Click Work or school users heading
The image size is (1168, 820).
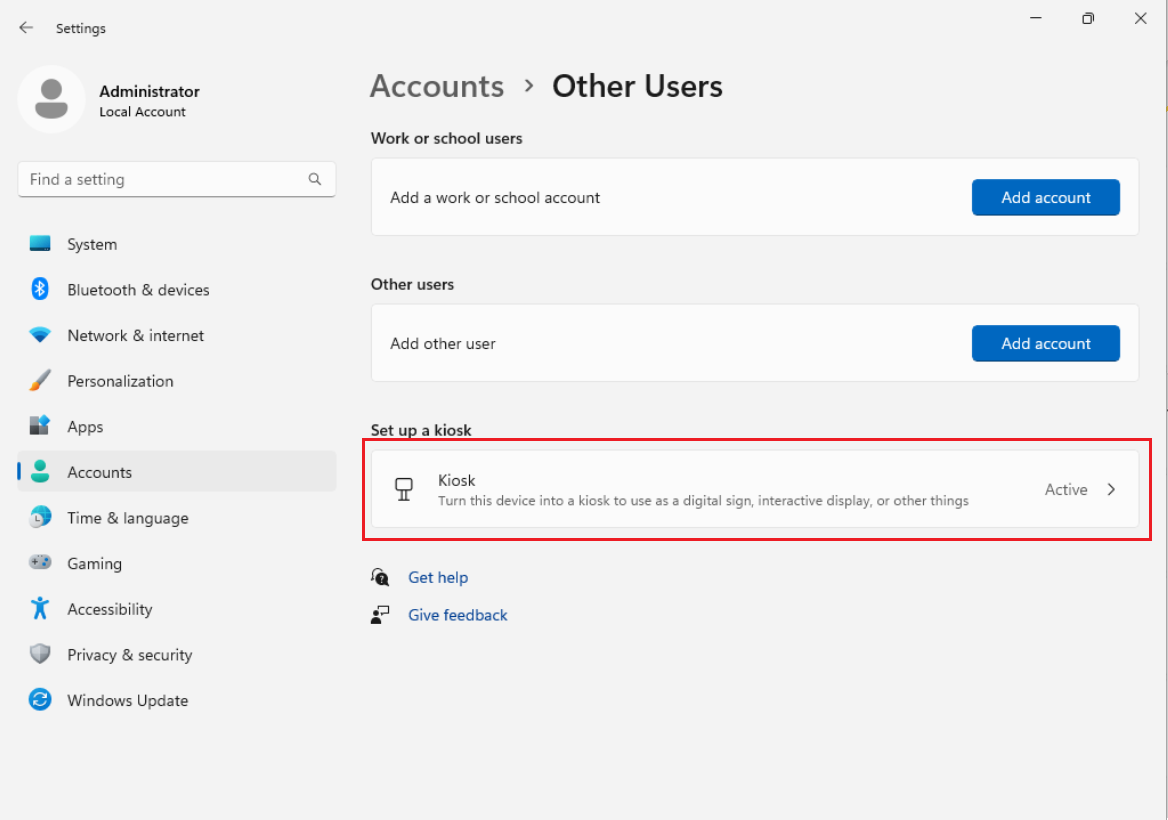pyautogui.click(x=446, y=139)
